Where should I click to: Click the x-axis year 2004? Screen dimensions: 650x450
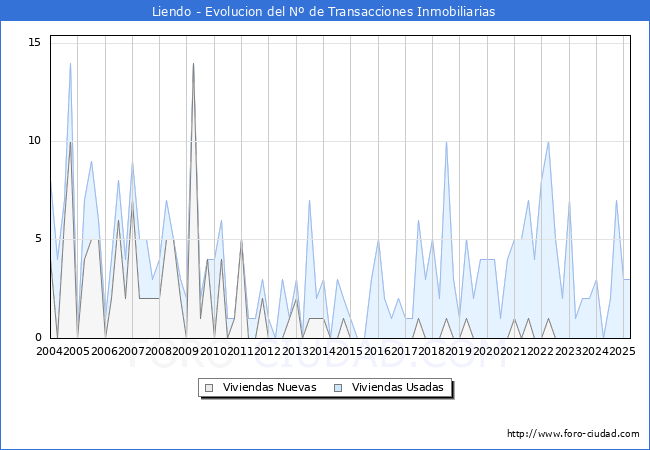pyautogui.click(x=50, y=351)
